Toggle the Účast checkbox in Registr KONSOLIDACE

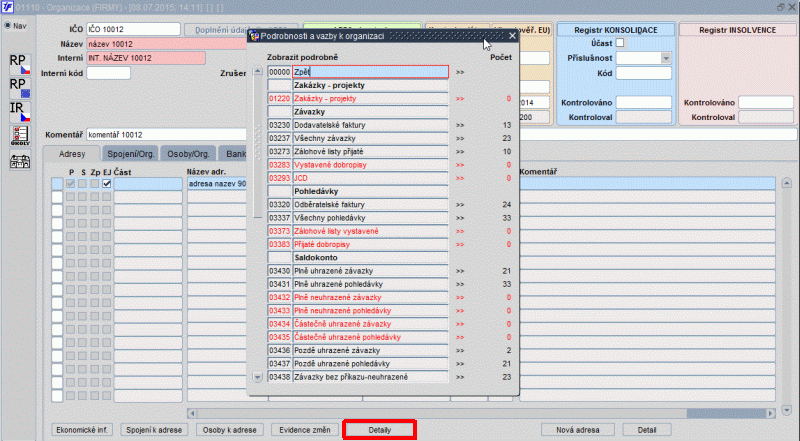(620, 43)
